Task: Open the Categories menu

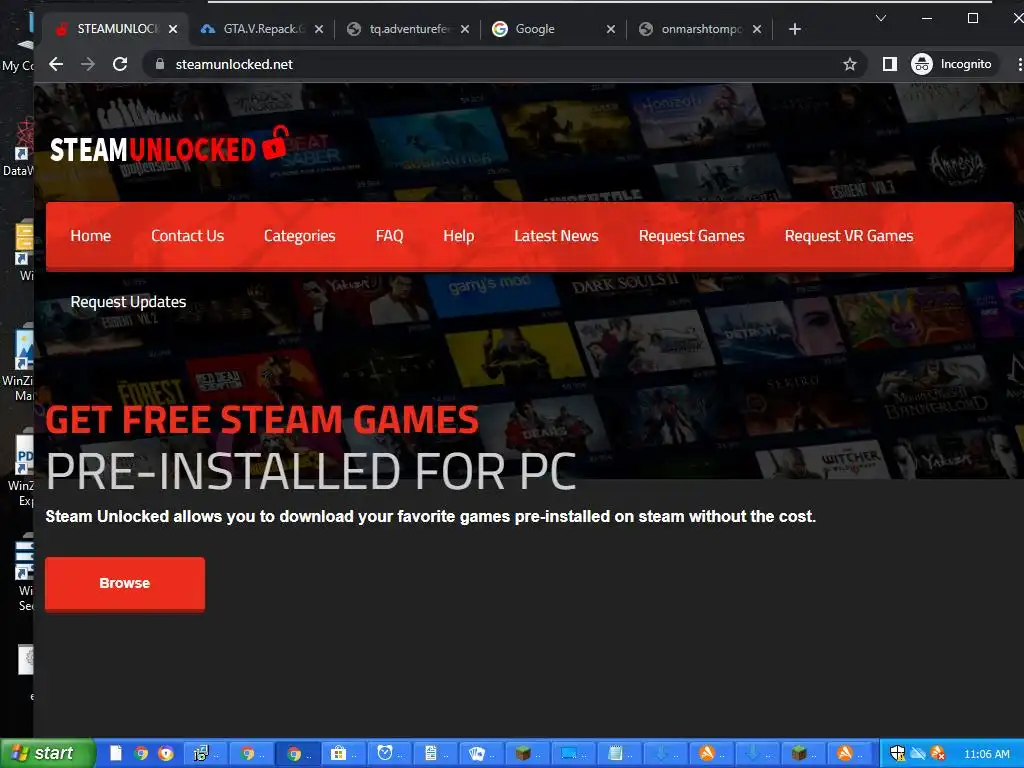Action: coord(300,236)
